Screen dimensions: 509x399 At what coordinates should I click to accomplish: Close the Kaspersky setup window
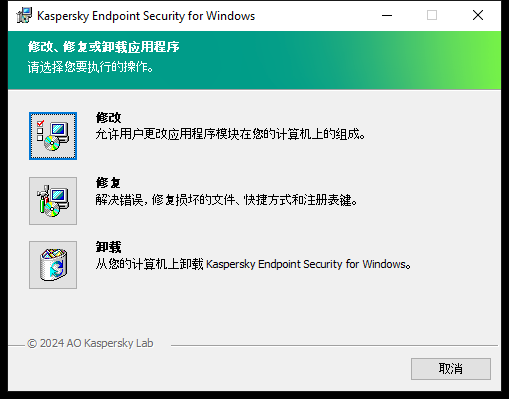pos(478,15)
